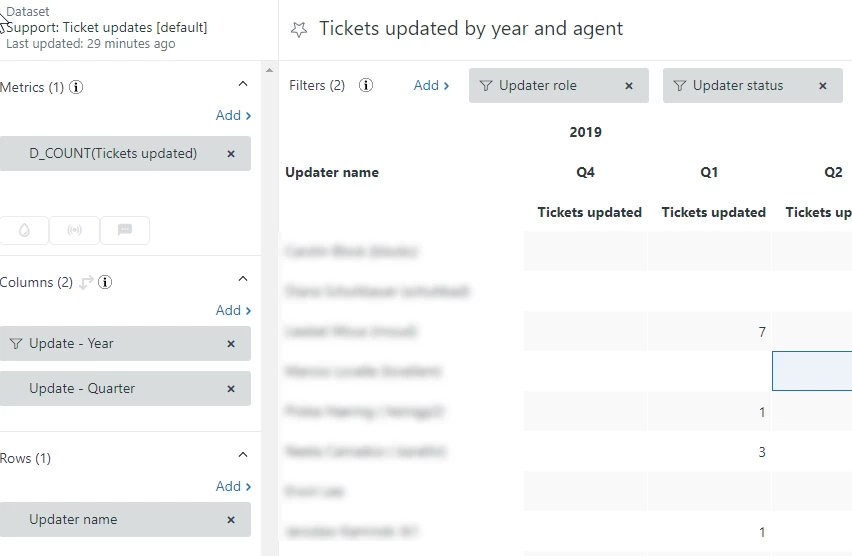
Task: Click the swap arrows icon next to Columns
Action: pos(86,282)
